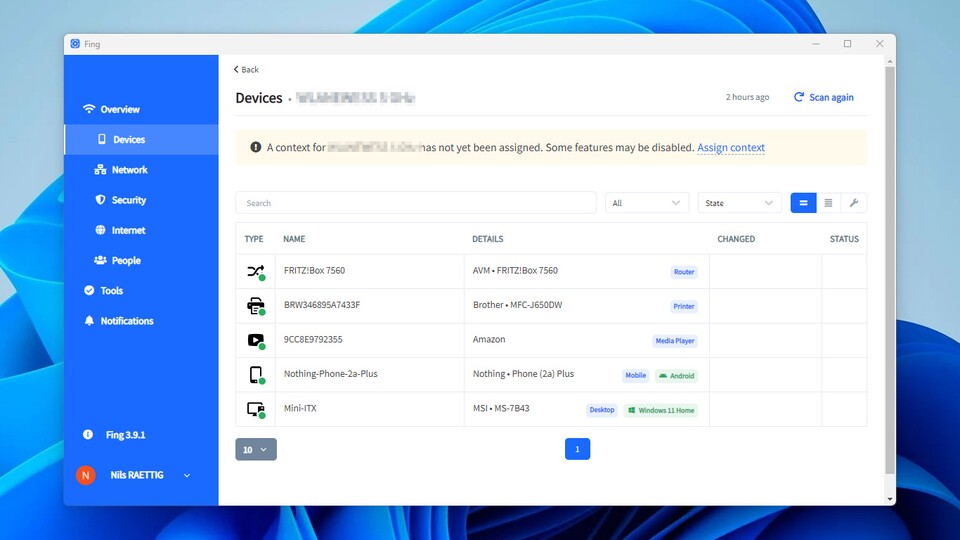Click the check icon beside Tools
This screenshot has height=540, width=960.
(89, 290)
